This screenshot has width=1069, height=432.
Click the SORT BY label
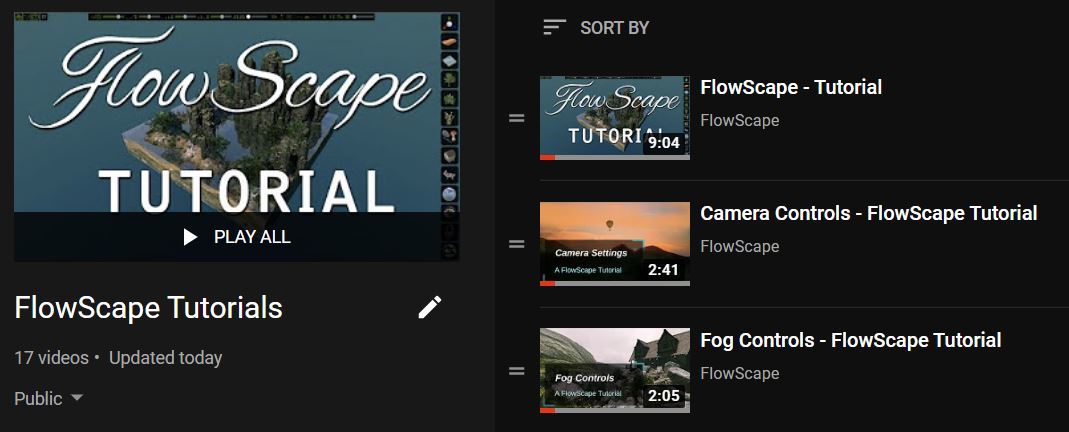614,28
